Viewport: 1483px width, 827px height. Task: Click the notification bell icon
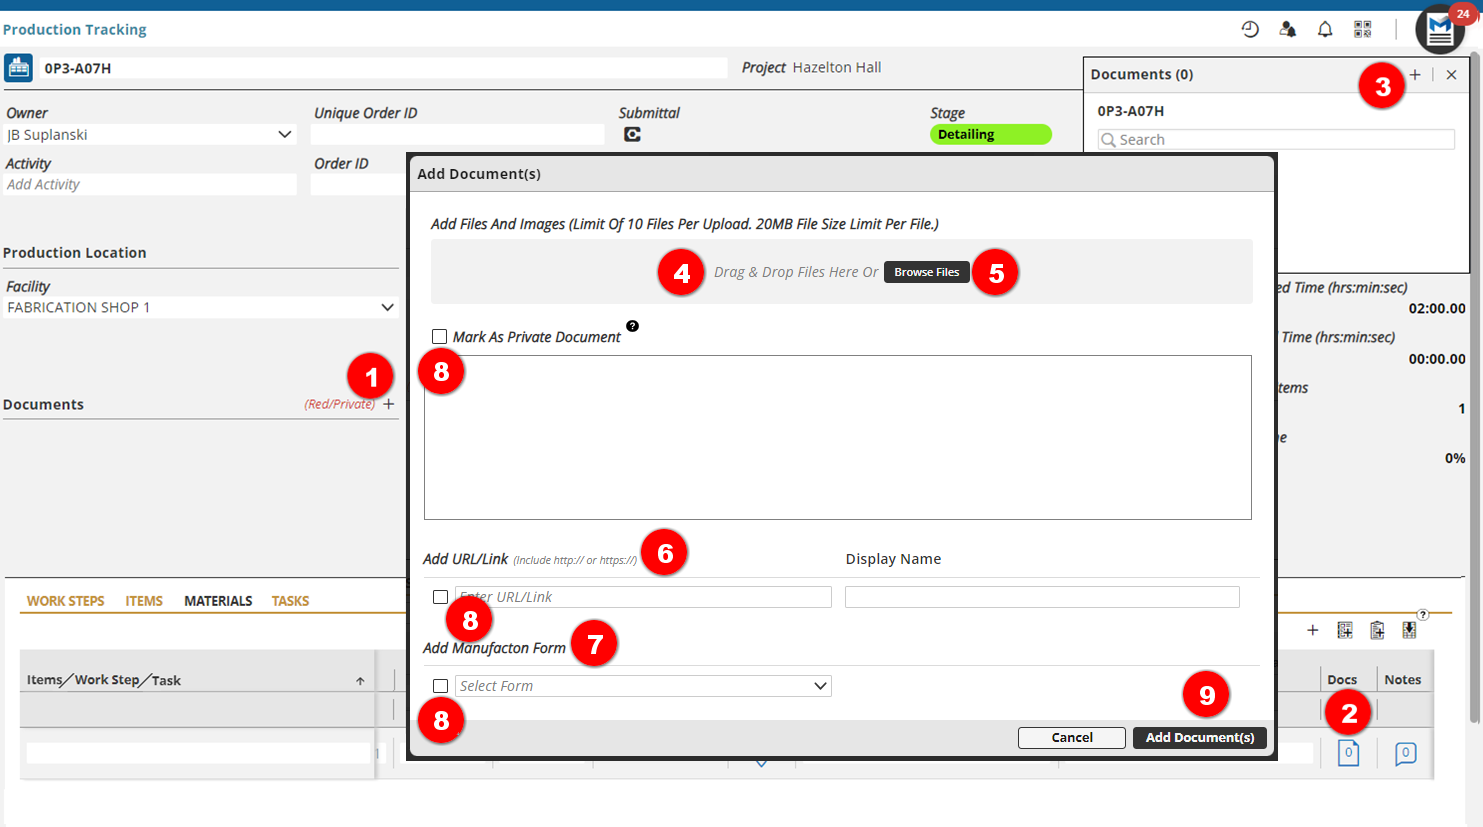1325,29
